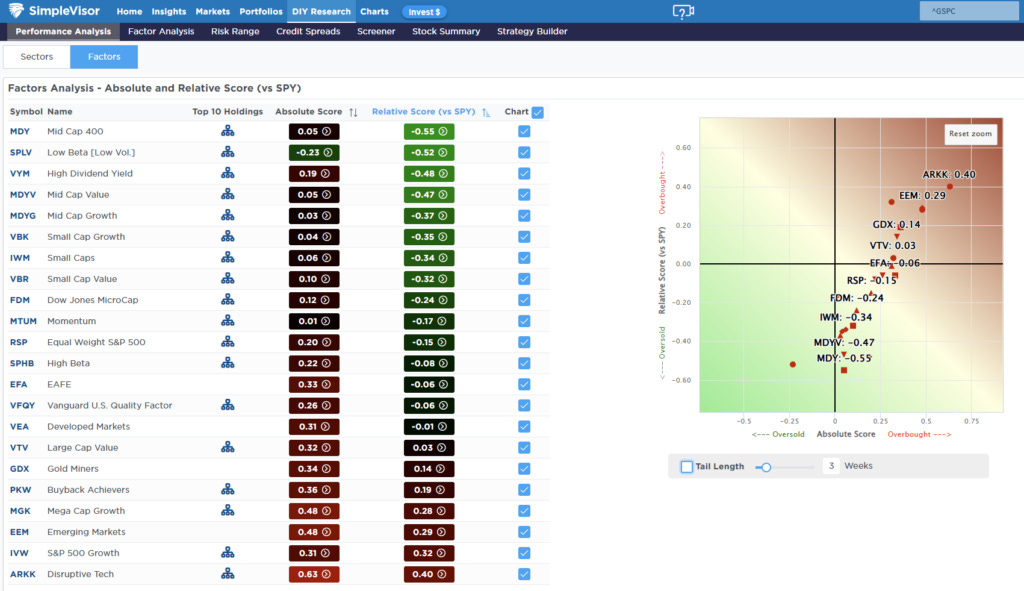This screenshot has height=591, width=1024.
Task: Open the Strategy Builder page
Action: pyautogui.click(x=532, y=31)
